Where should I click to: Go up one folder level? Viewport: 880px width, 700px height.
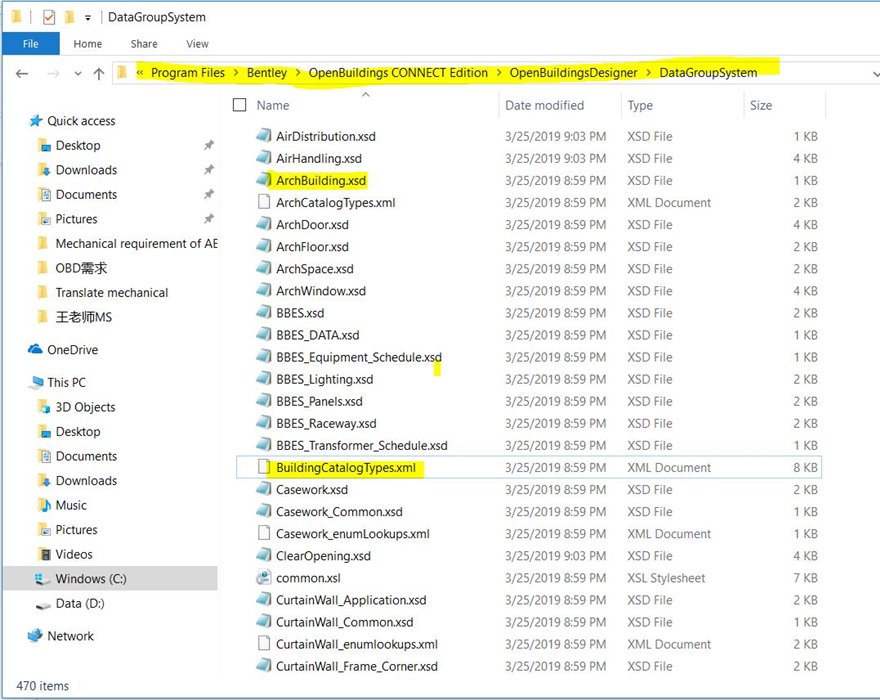point(99,74)
